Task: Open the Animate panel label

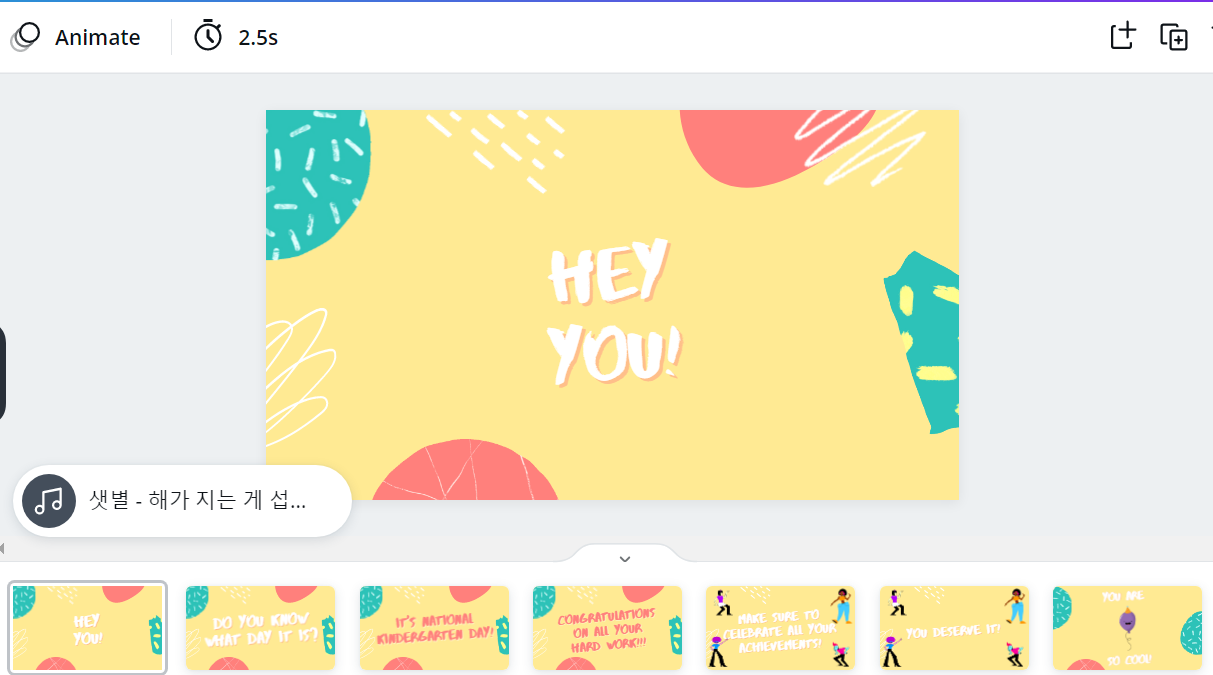Action: click(97, 37)
